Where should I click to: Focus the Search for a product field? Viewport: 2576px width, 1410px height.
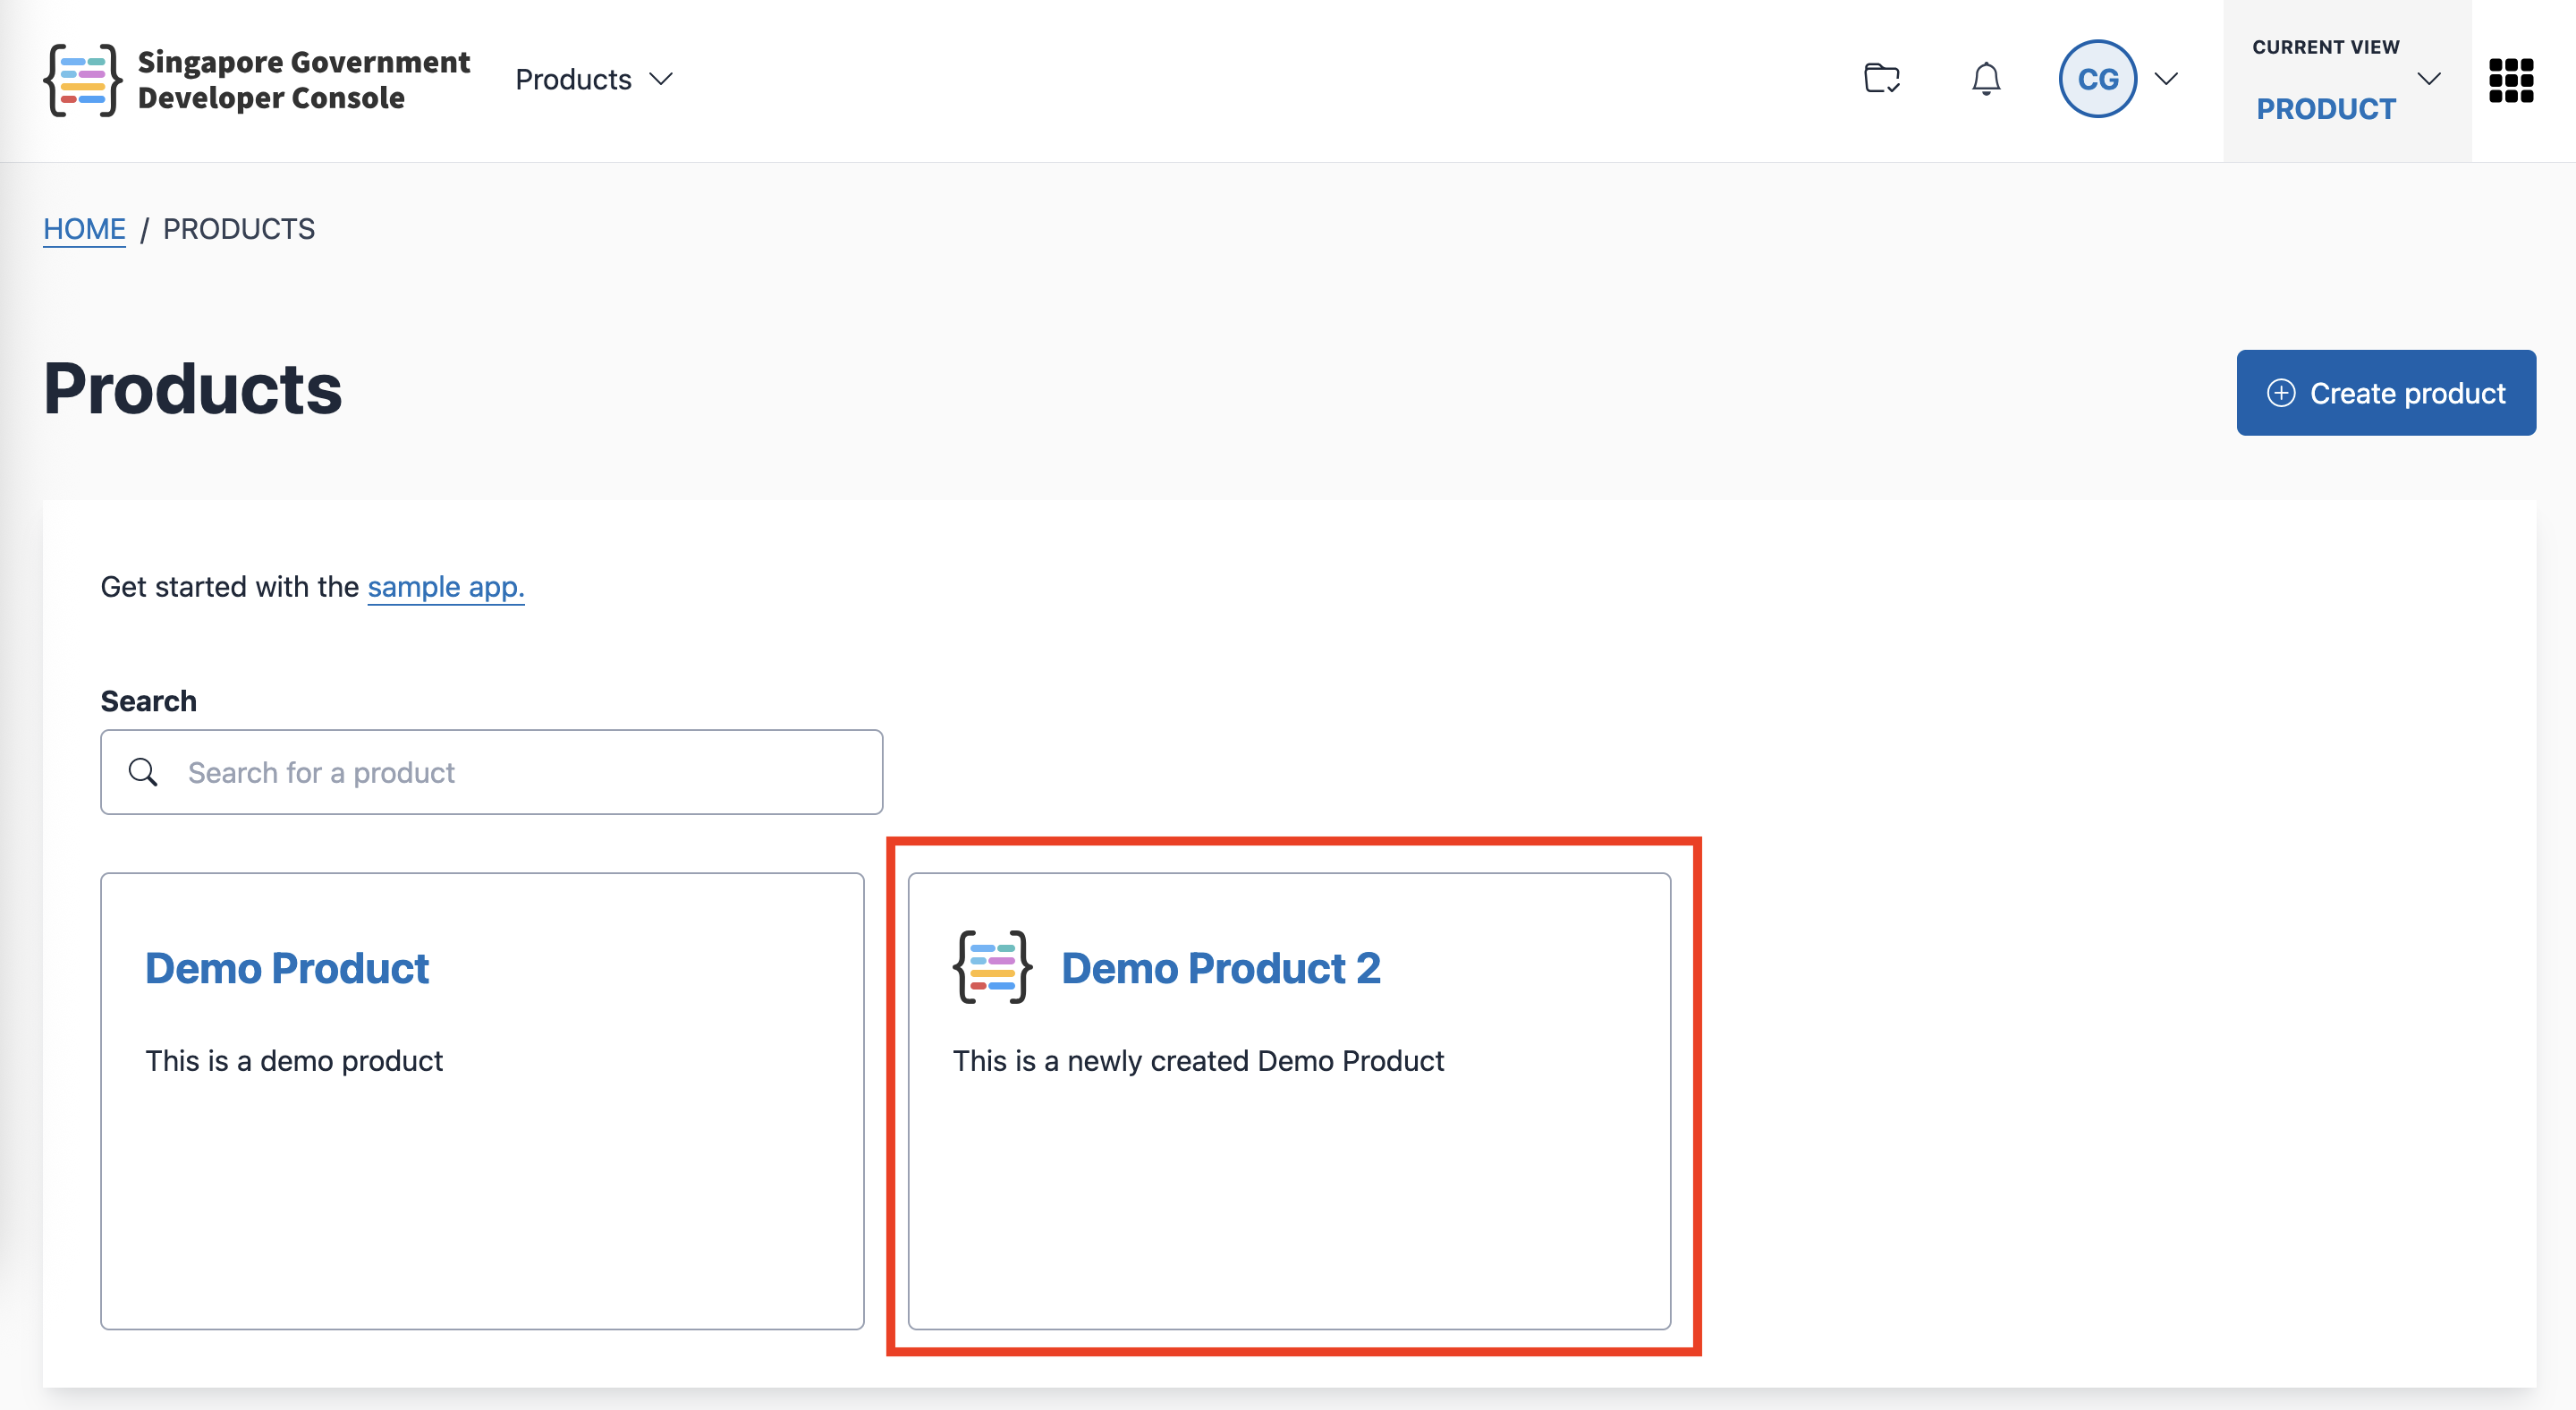pos(491,772)
